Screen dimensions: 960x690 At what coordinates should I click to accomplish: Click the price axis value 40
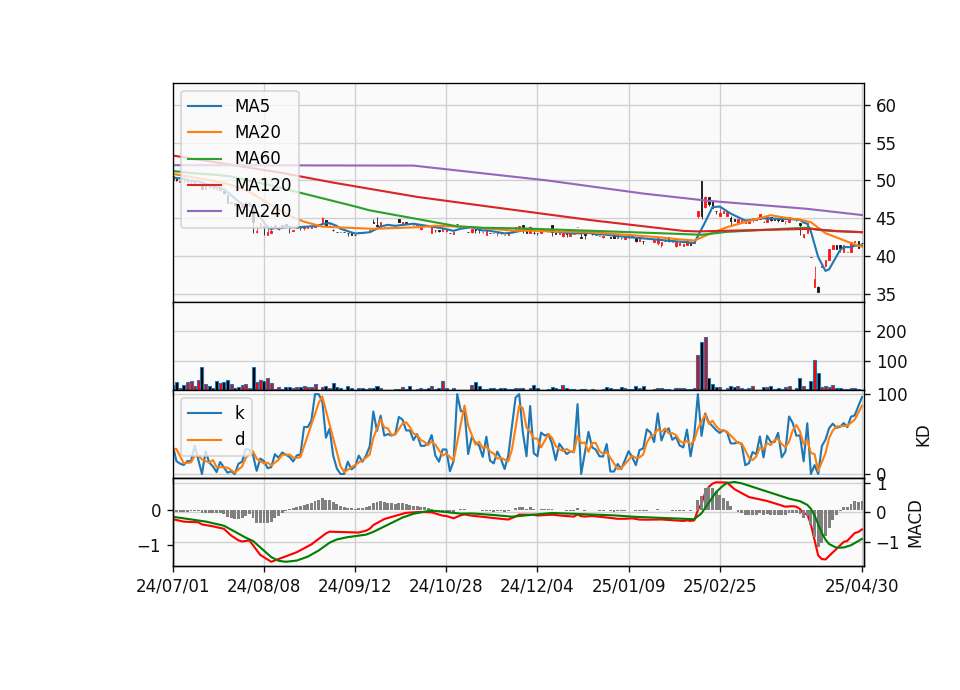[886, 257]
